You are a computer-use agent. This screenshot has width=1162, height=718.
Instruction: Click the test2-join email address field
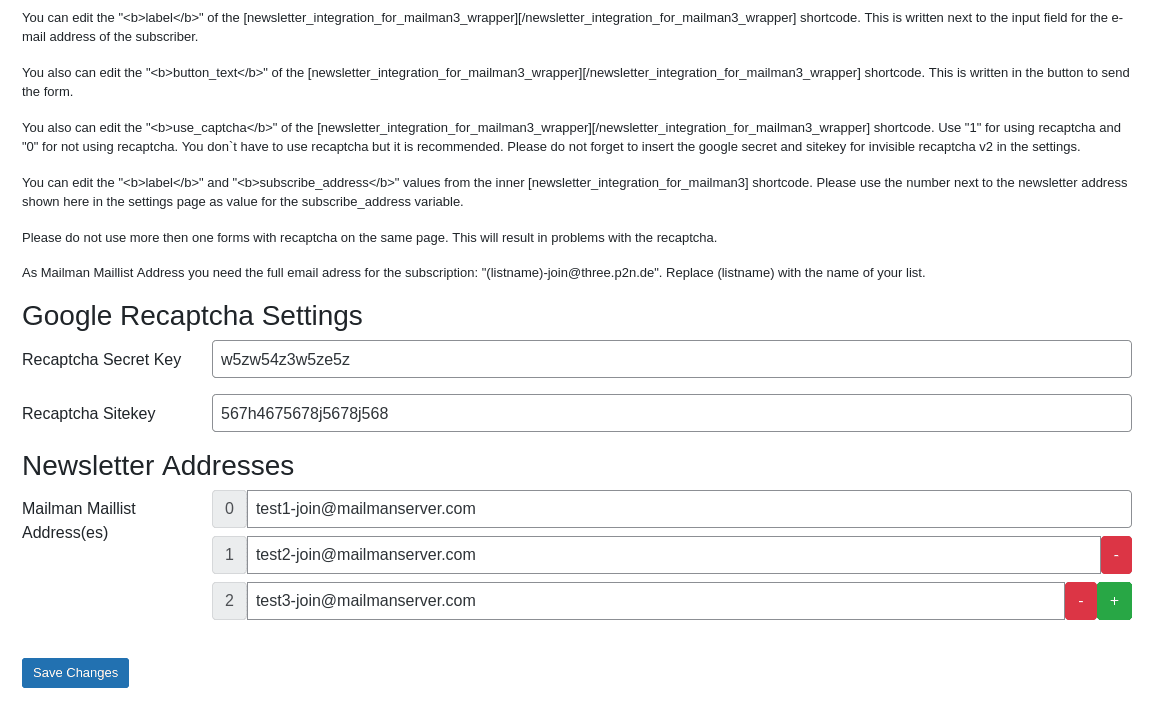click(x=673, y=555)
